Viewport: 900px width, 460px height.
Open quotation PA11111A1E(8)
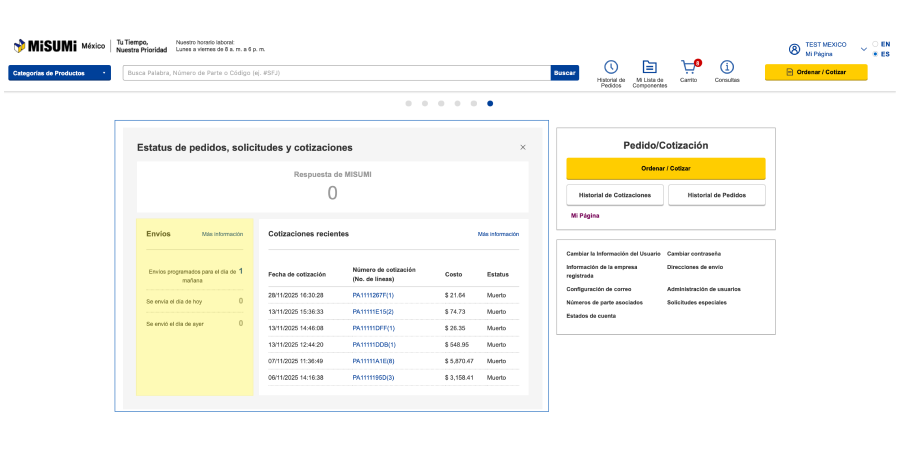pos(374,361)
